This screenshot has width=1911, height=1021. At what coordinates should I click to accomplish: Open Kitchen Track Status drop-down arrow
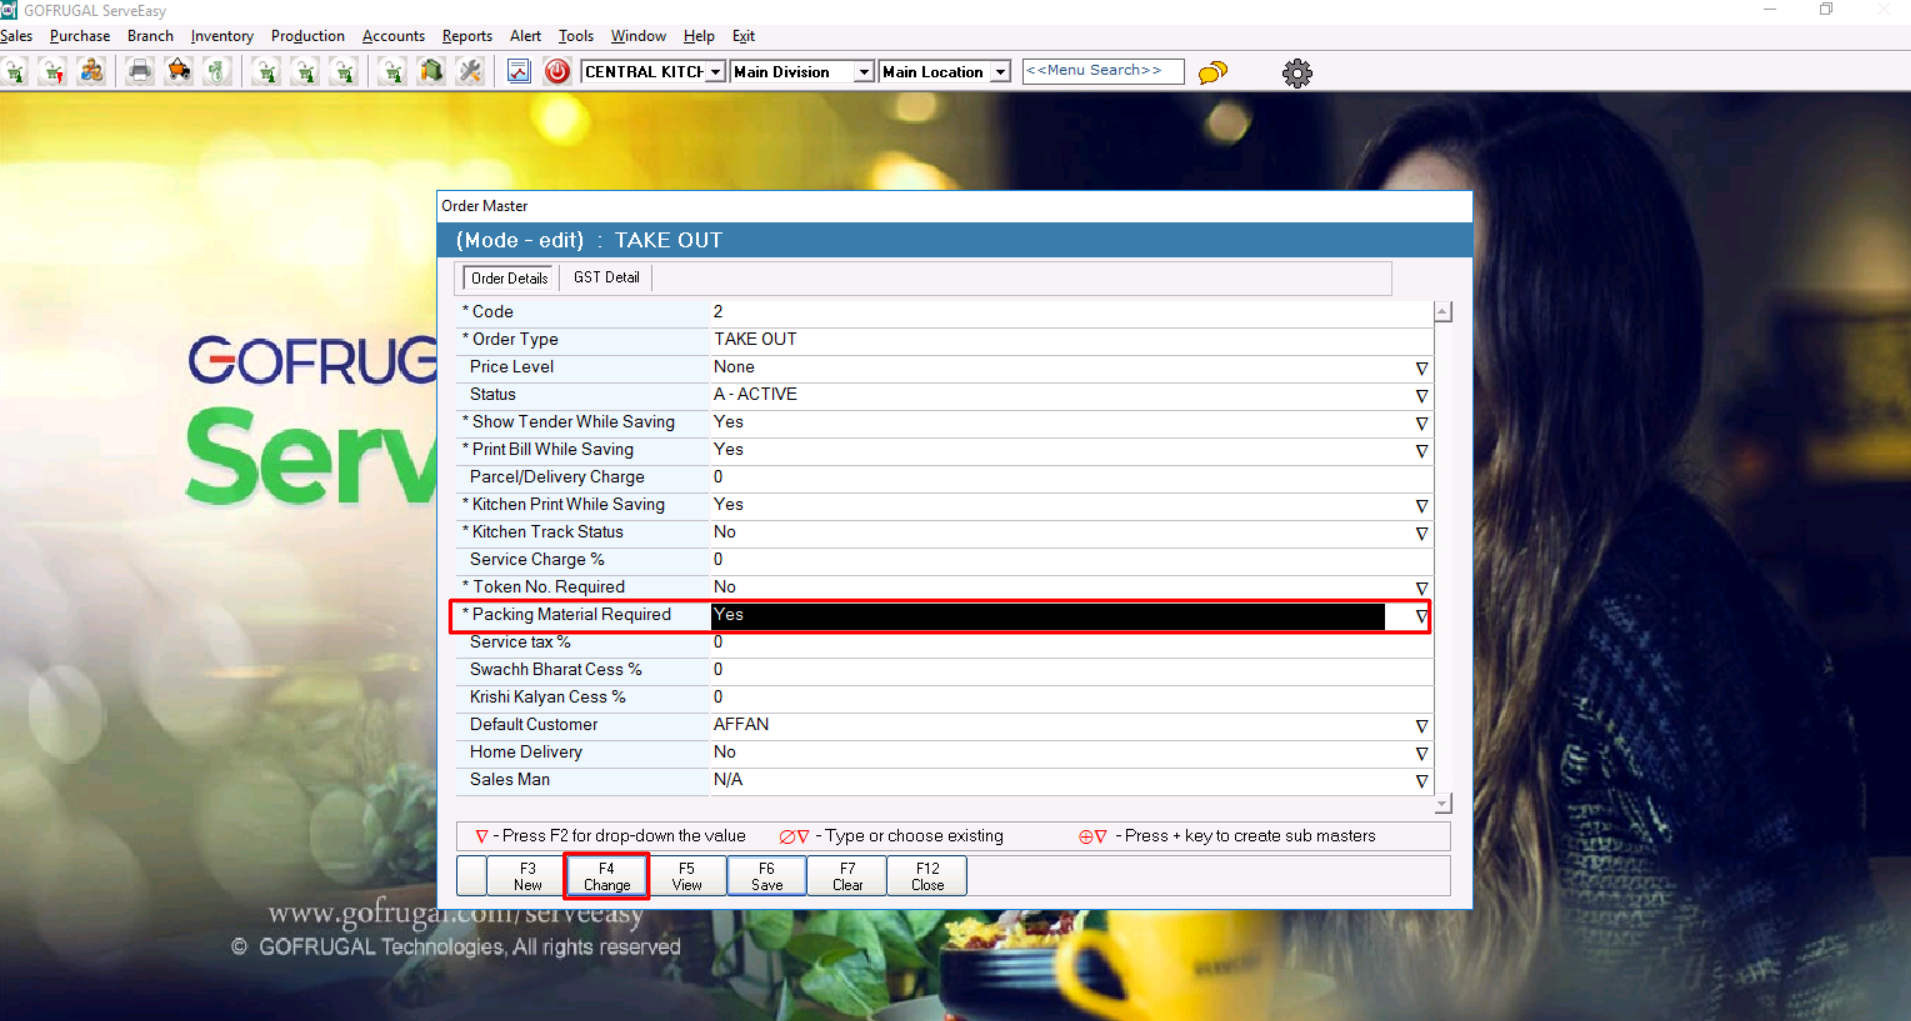coord(1421,534)
